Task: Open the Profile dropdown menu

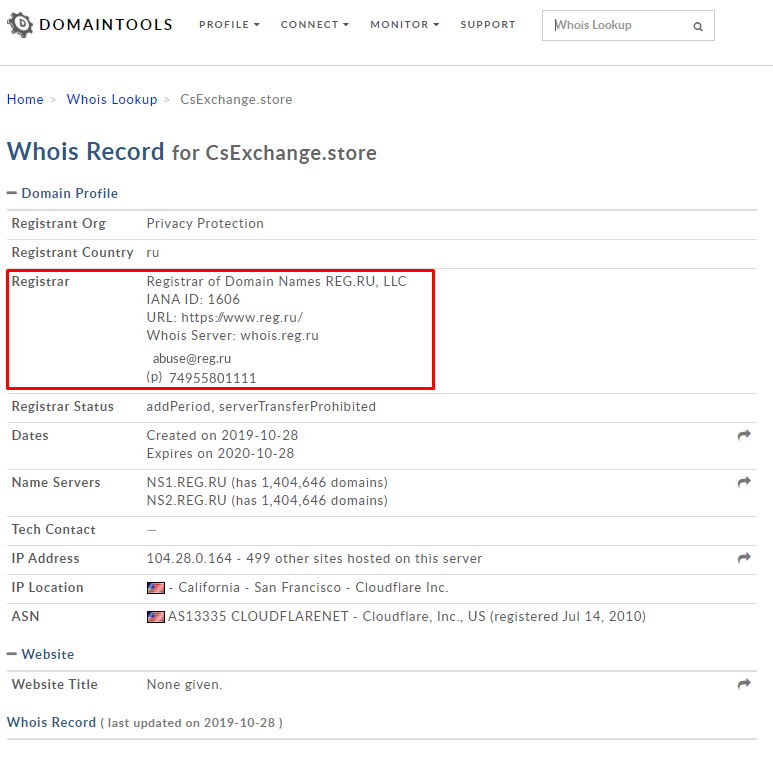Action: [229, 25]
